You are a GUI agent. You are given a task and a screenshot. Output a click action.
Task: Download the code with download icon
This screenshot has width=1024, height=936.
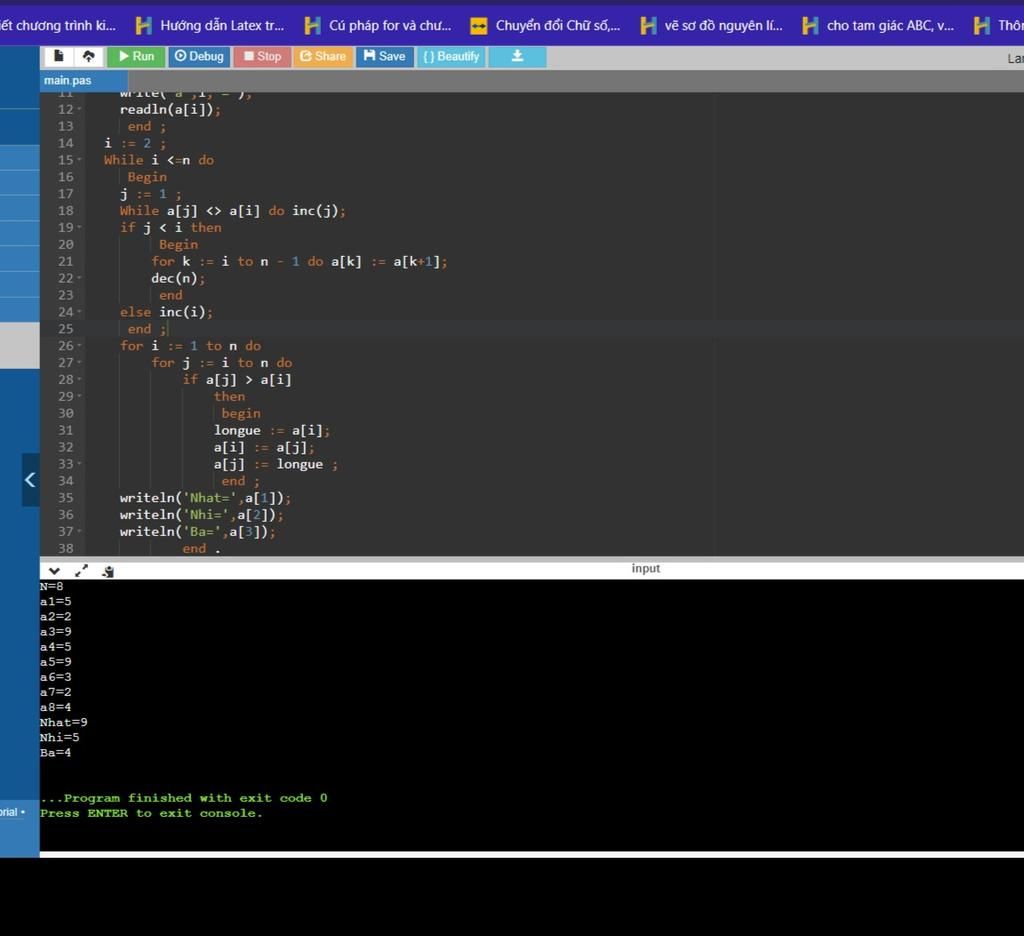coord(517,56)
